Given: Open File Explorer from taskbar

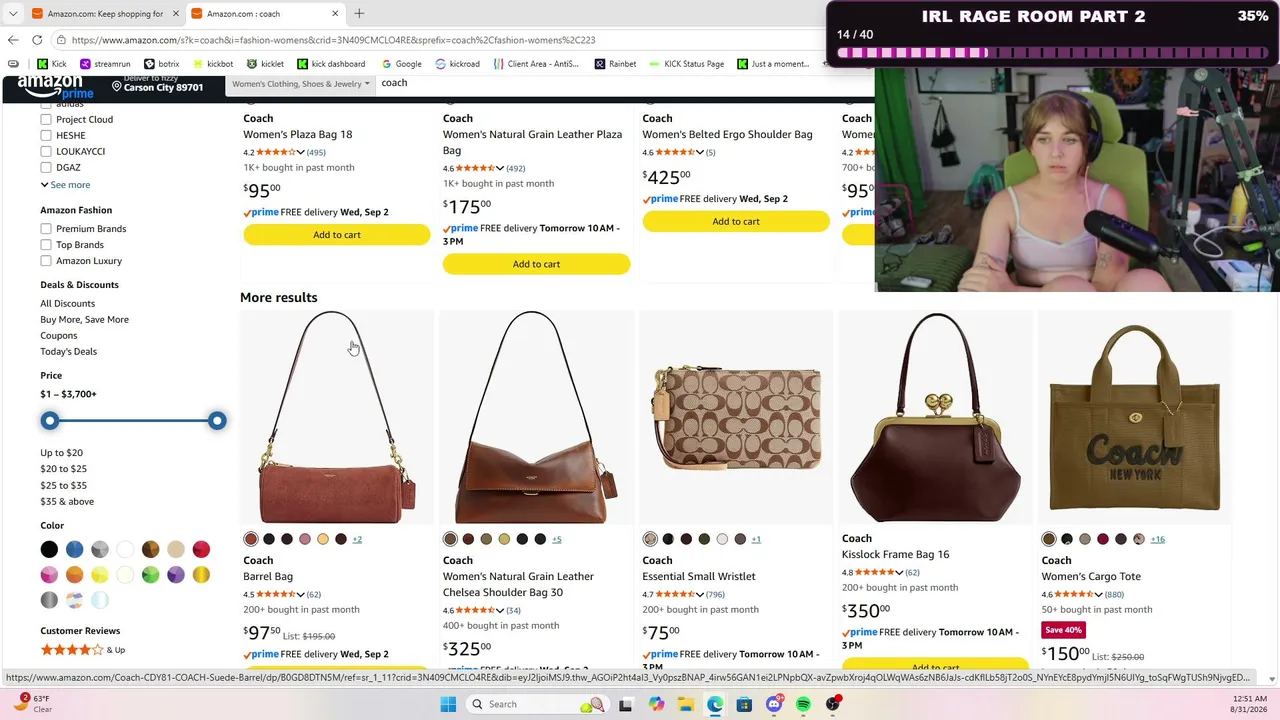Looking at the screenshot, I should pos(686,704).
